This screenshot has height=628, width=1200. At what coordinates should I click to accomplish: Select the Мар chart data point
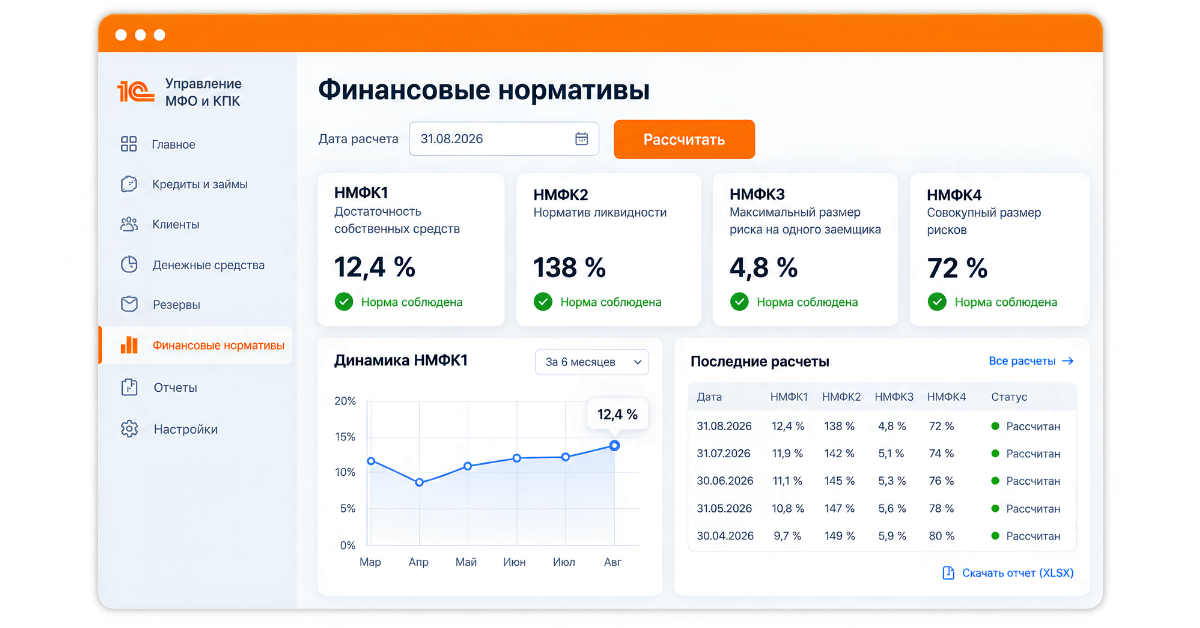coord(371,461)
